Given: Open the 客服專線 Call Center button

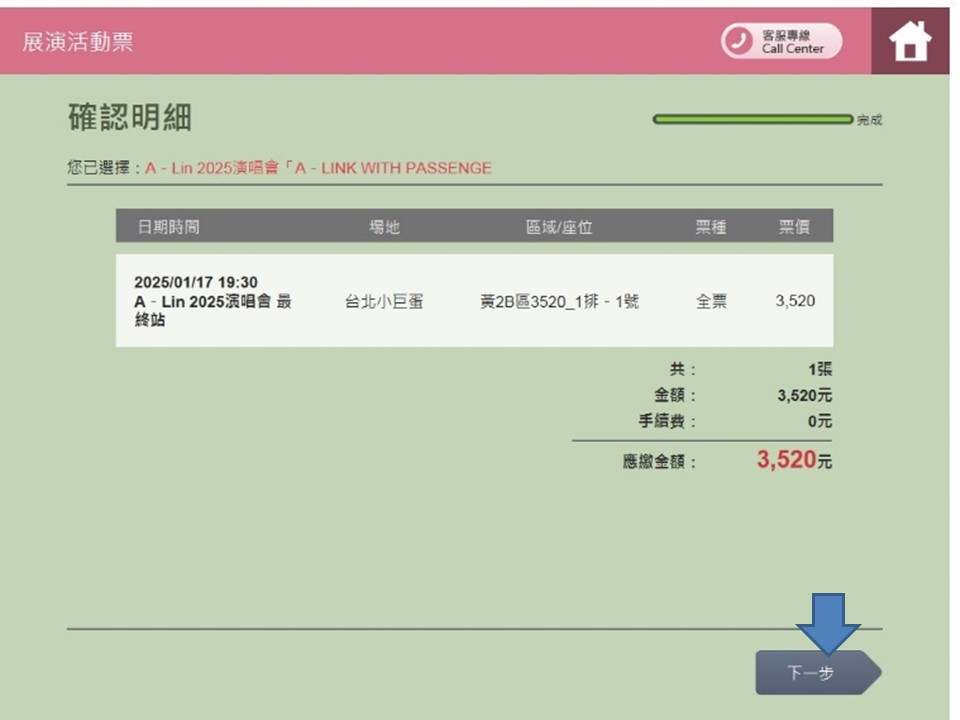Looking at the screenshot, I should [781, 41].
